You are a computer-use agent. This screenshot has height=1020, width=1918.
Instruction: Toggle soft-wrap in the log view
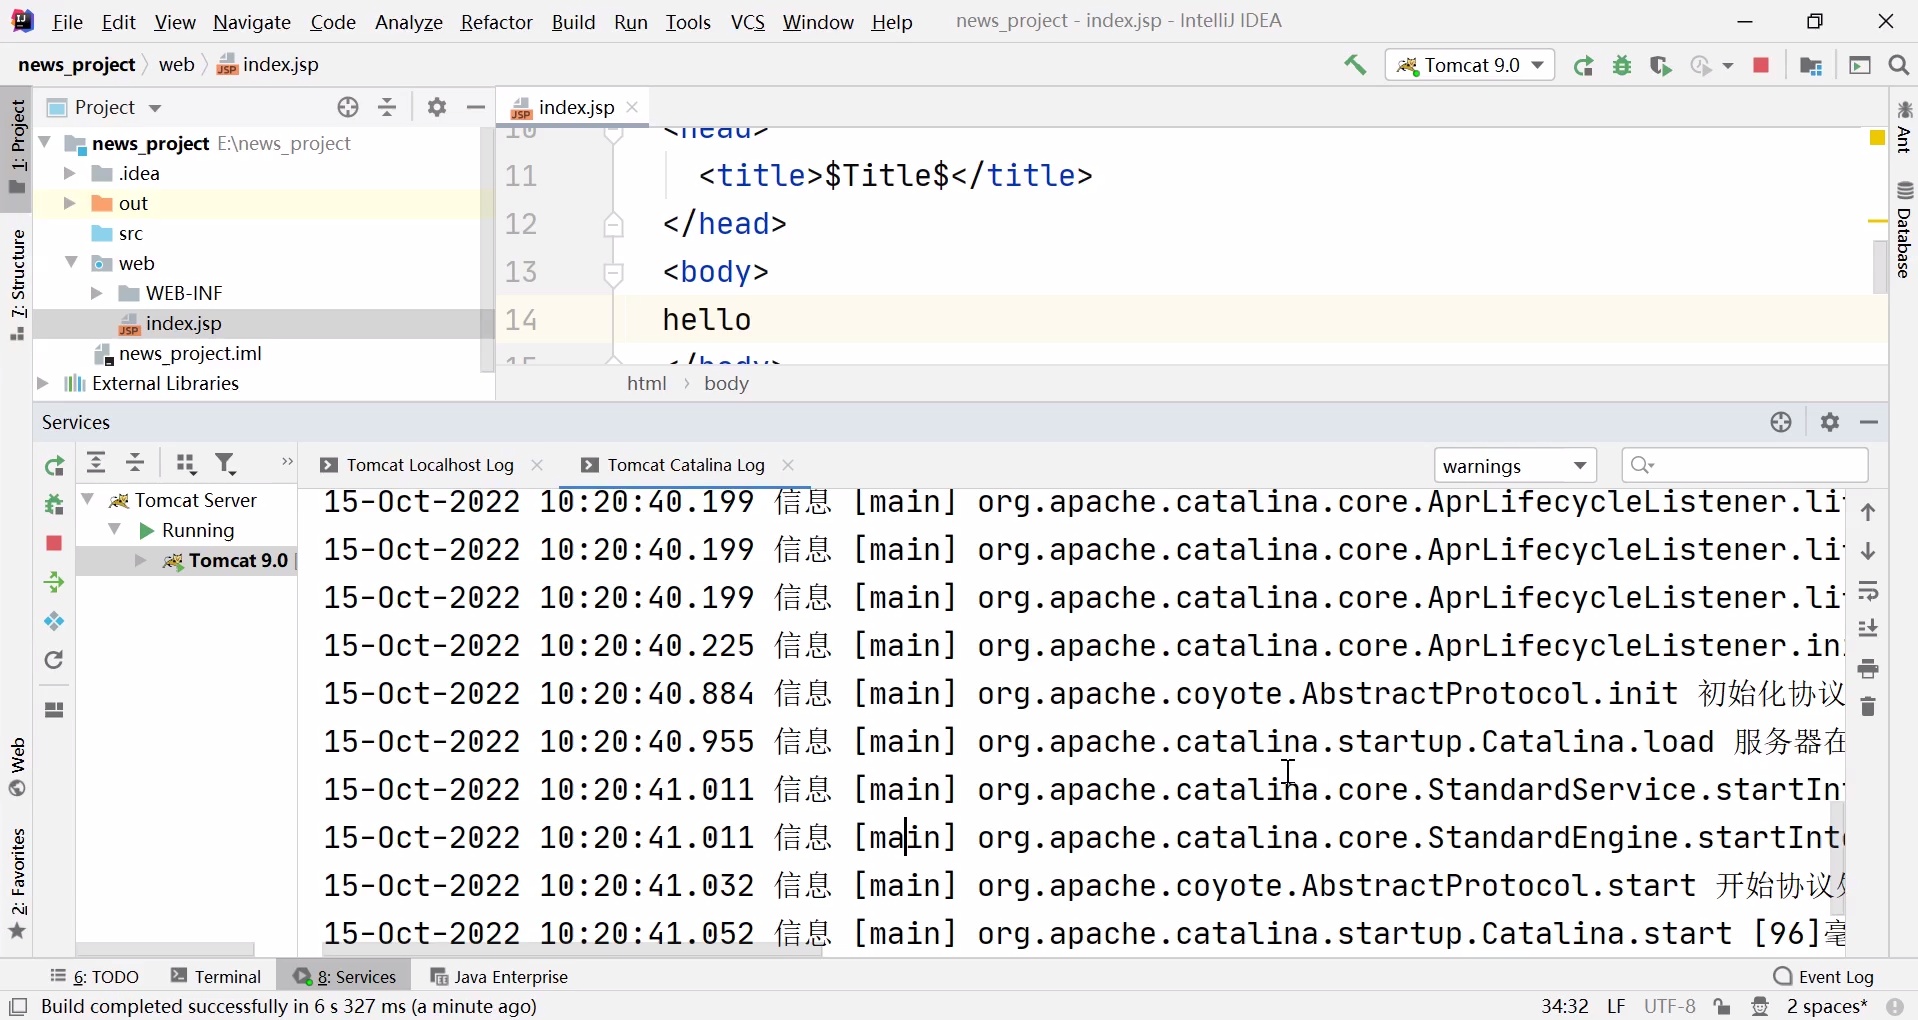coord(1870,591)
